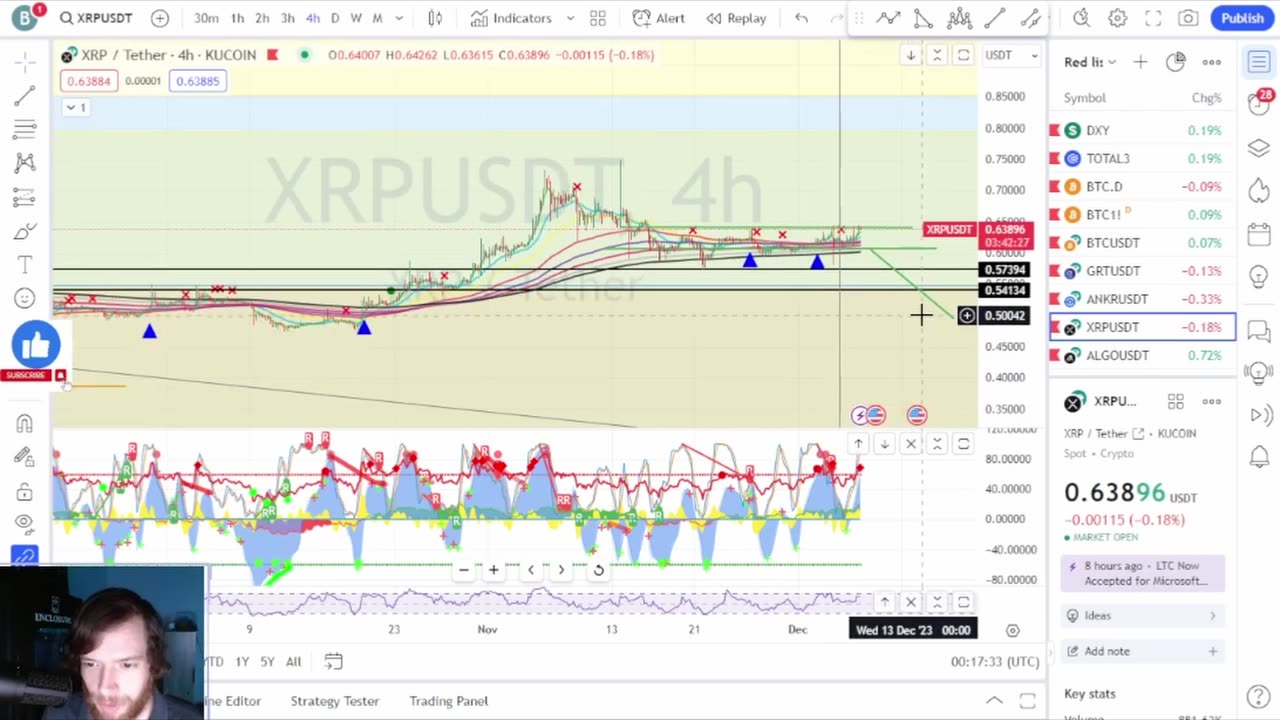This screenshot has height=720, width=1280.
Task: Toggle lock all drawings
Action: click(25, 491)
